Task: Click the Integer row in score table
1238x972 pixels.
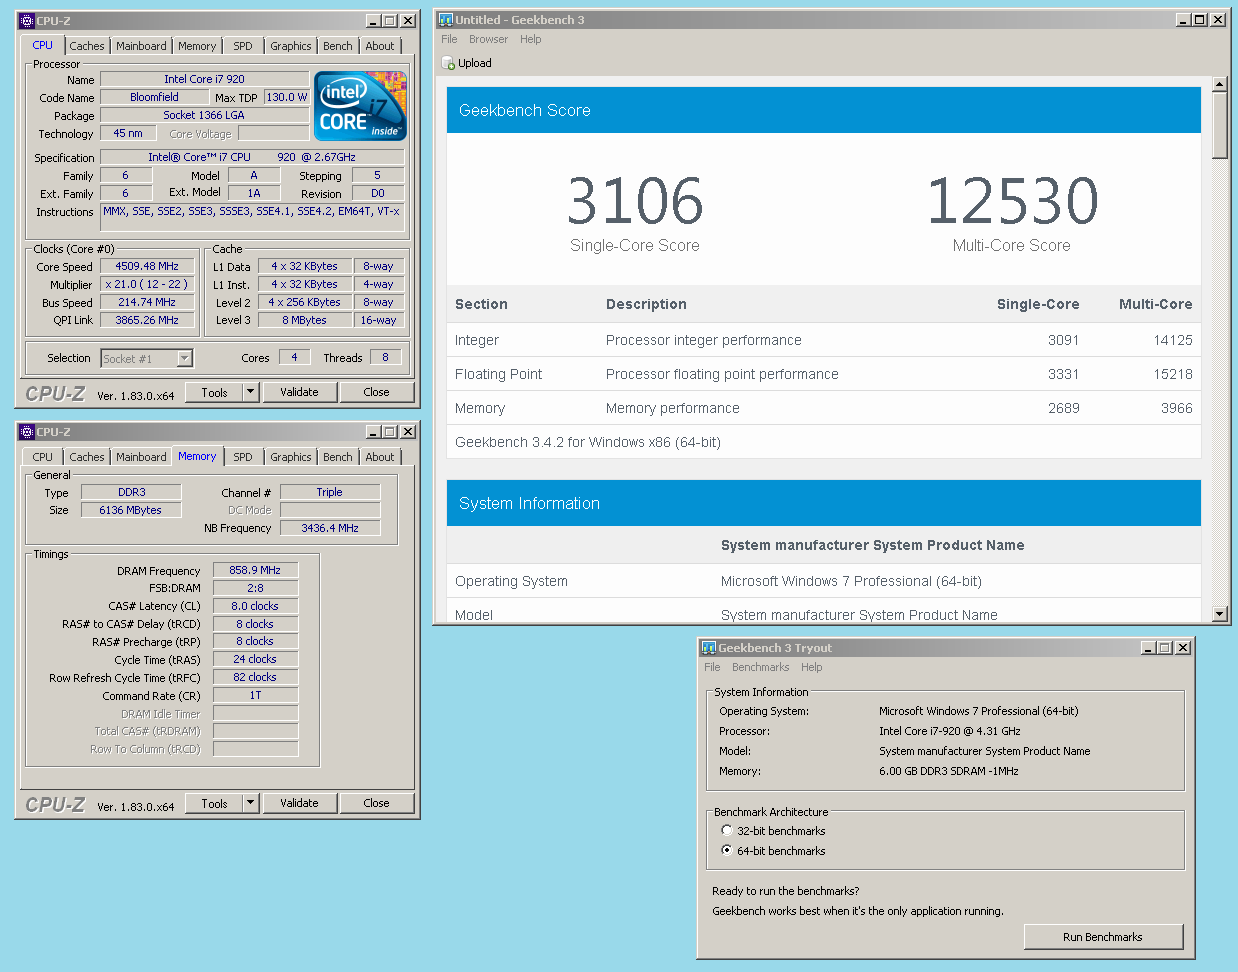Action: 824,340
